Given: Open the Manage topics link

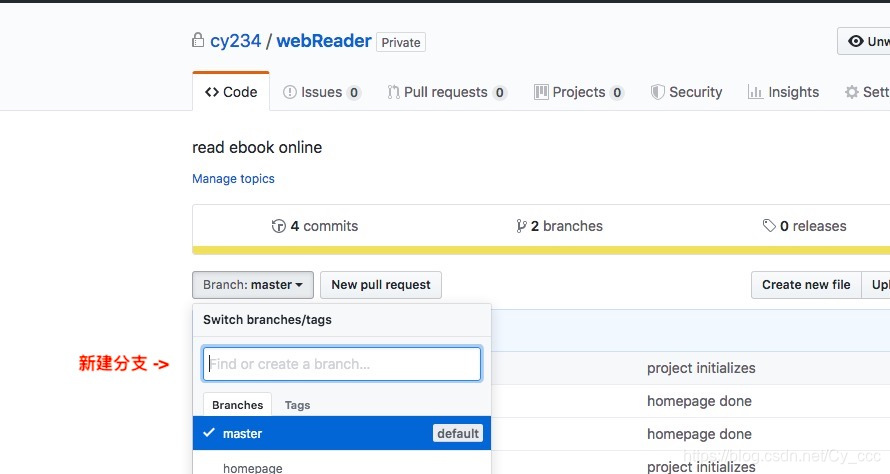Looking at the screenshot, I should [233, 179].
